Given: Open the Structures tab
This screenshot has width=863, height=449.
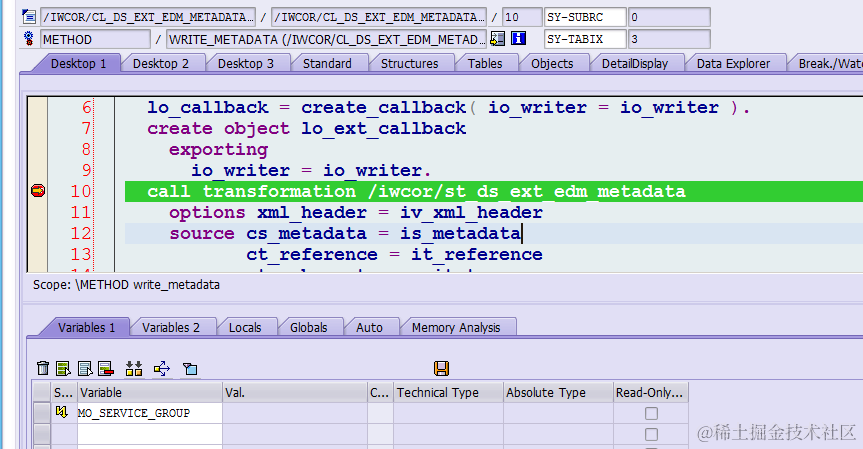Looking at the screenshot, I should tap(409, 63).
